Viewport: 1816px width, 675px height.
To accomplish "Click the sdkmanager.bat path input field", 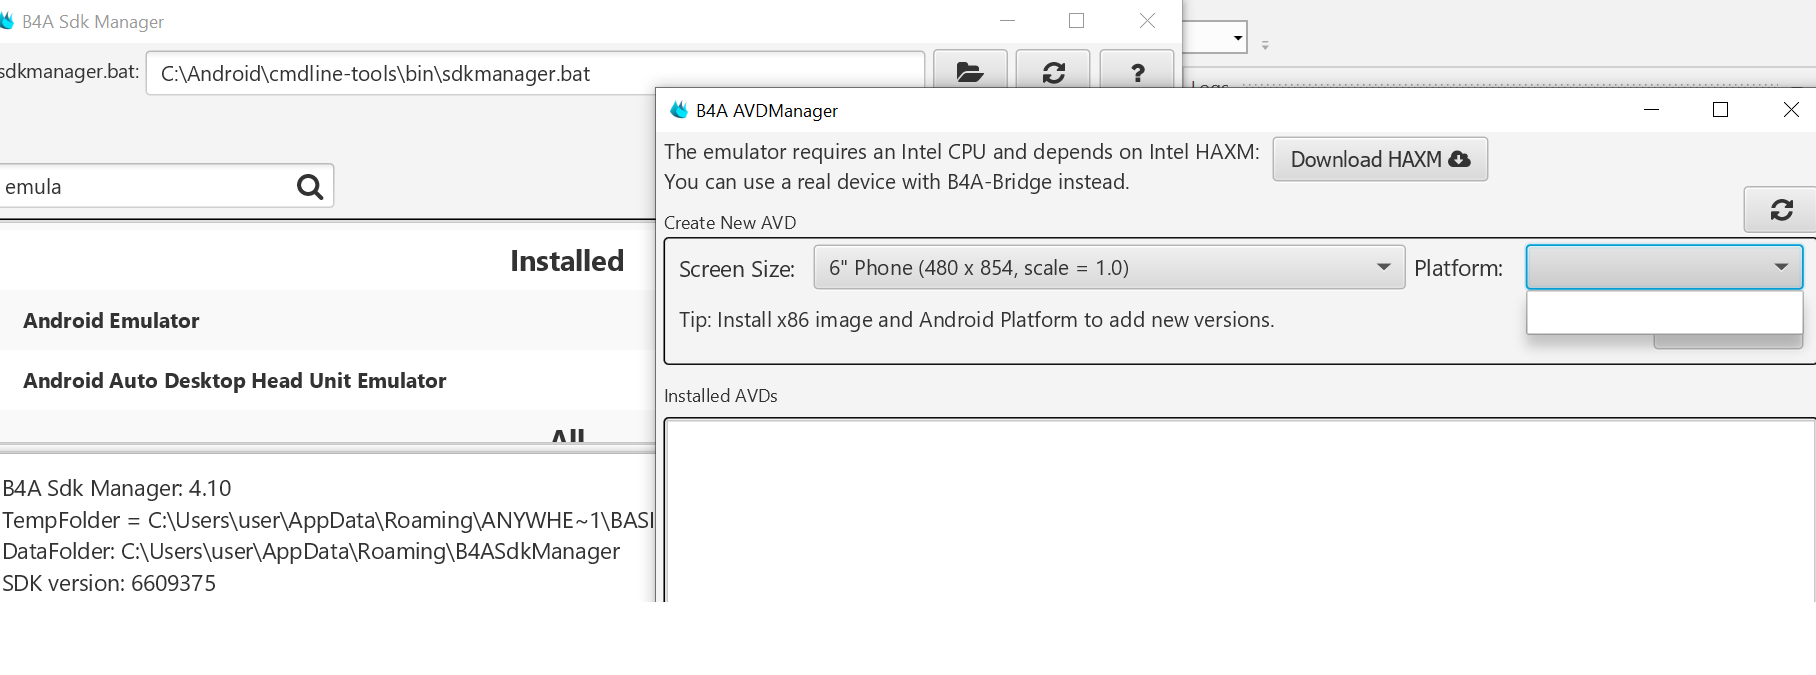I will pos(535,73).
